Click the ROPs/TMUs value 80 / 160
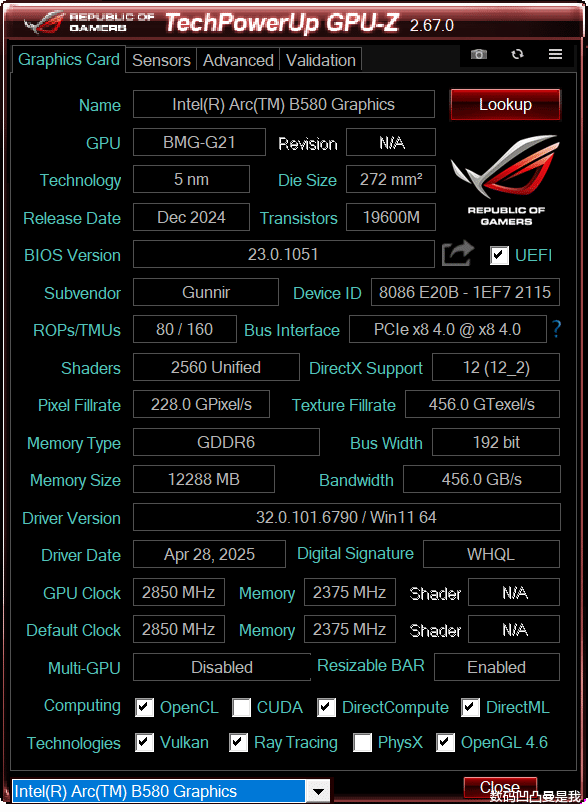This screenshot has height=812, width=588. coord(184,329)
